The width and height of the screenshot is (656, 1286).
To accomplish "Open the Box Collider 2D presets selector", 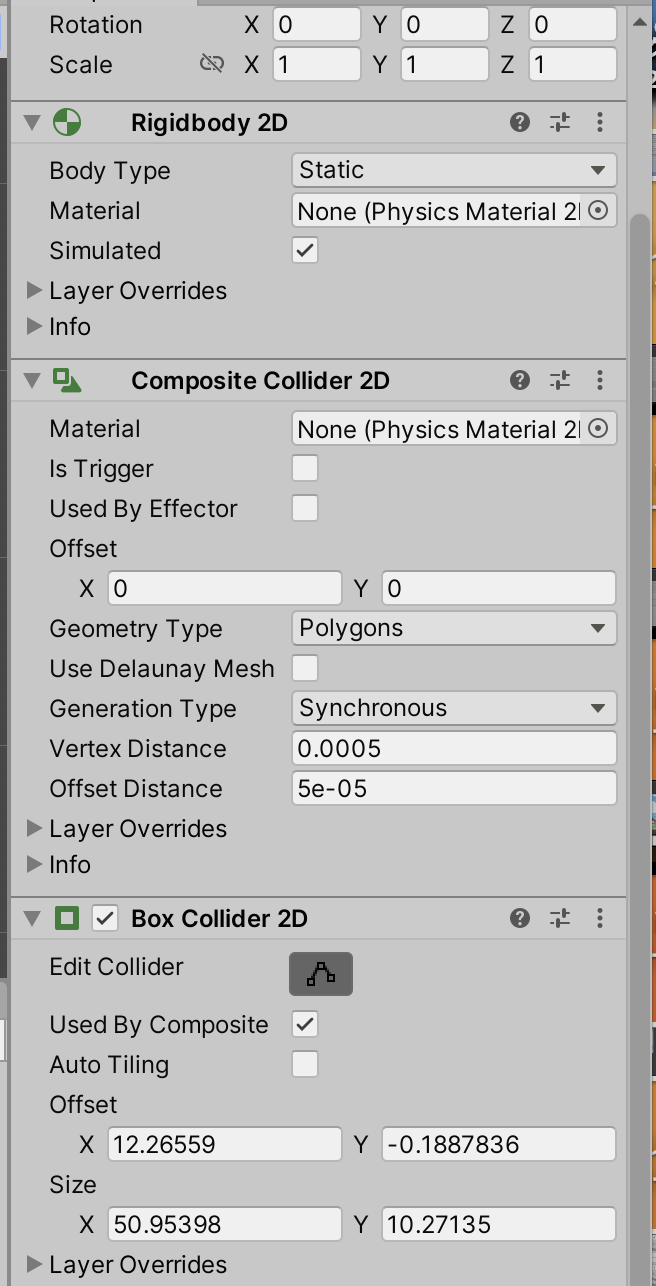I will tap(559, 917).
